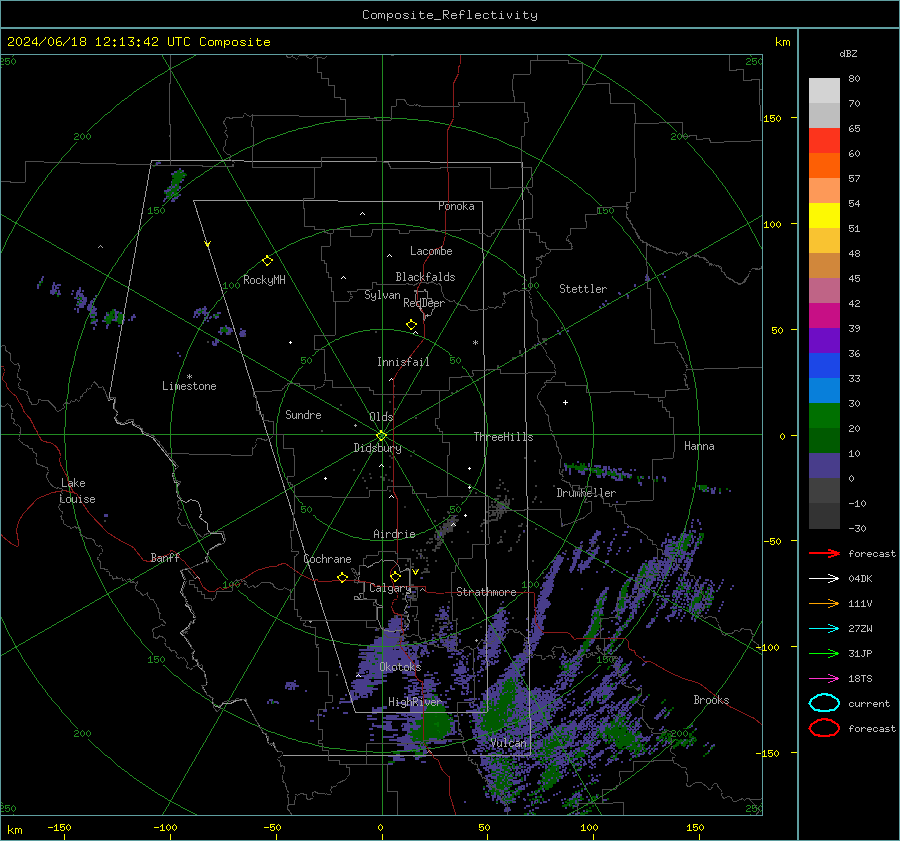Click the 54 dBZ yellow color swatch

point(824,215)
